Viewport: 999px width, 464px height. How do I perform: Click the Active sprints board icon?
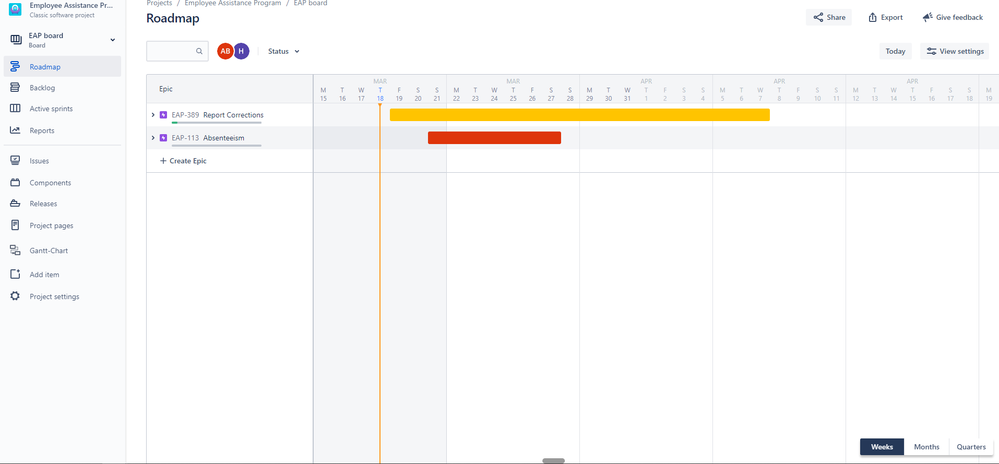[x=15, y=109]
